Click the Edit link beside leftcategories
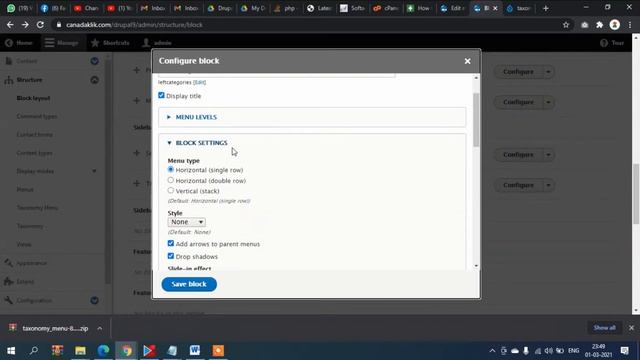The height and width of the screenshot is (360, 640). [x=199, y=82]
